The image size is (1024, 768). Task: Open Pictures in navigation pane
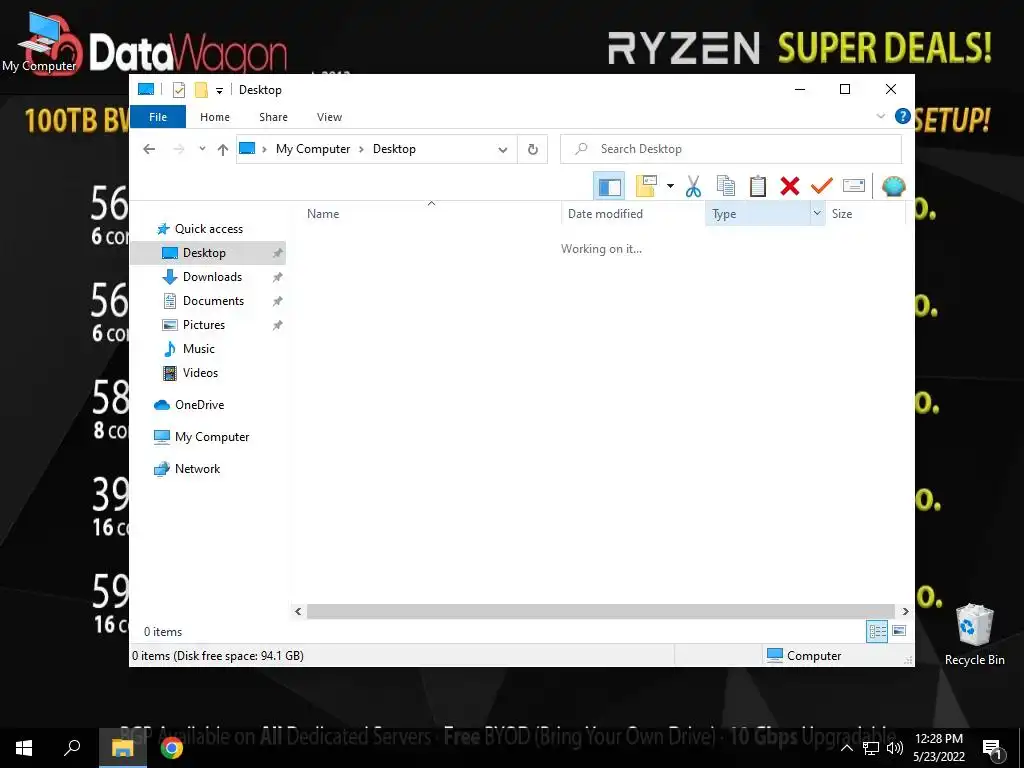203,325
